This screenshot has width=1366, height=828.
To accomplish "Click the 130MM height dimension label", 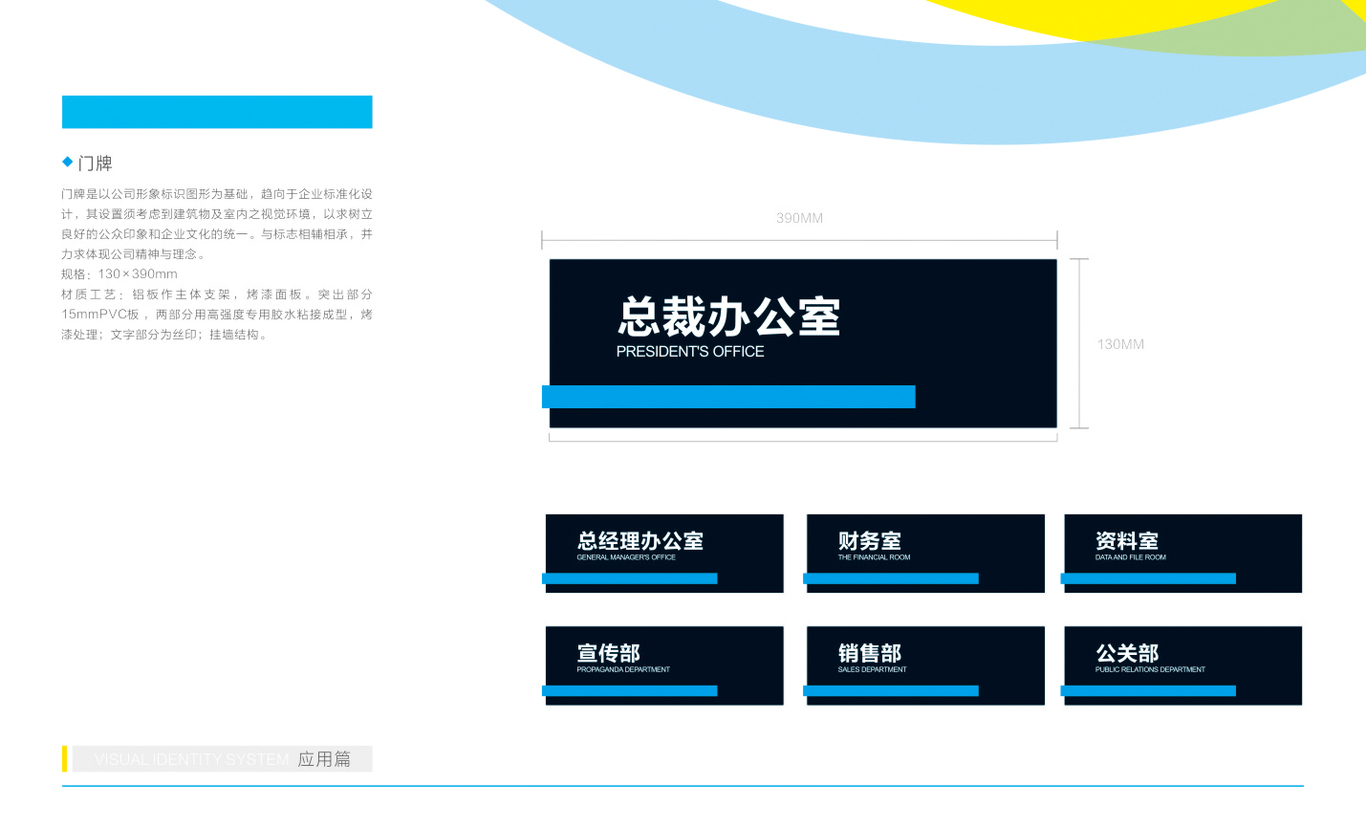I will (1120, 344).
